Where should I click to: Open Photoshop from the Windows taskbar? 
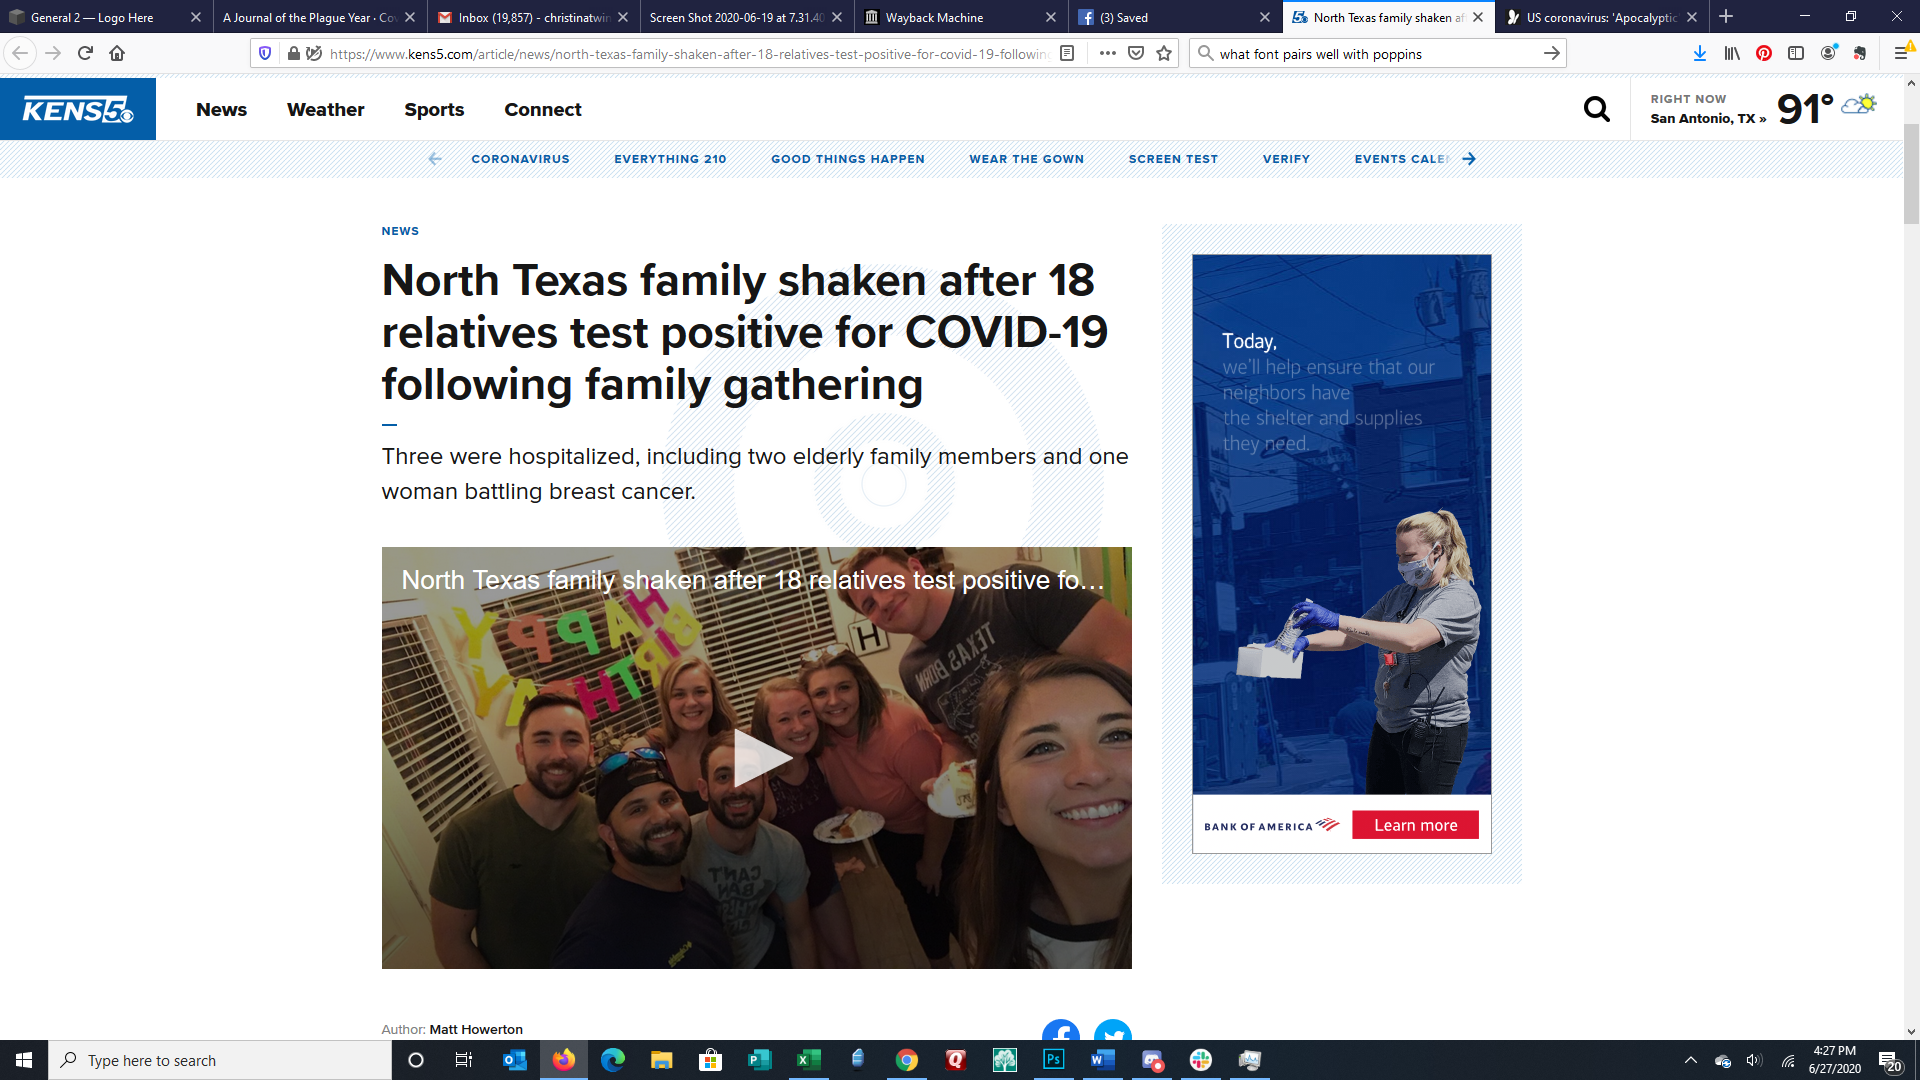[x=1053, y=1060]
